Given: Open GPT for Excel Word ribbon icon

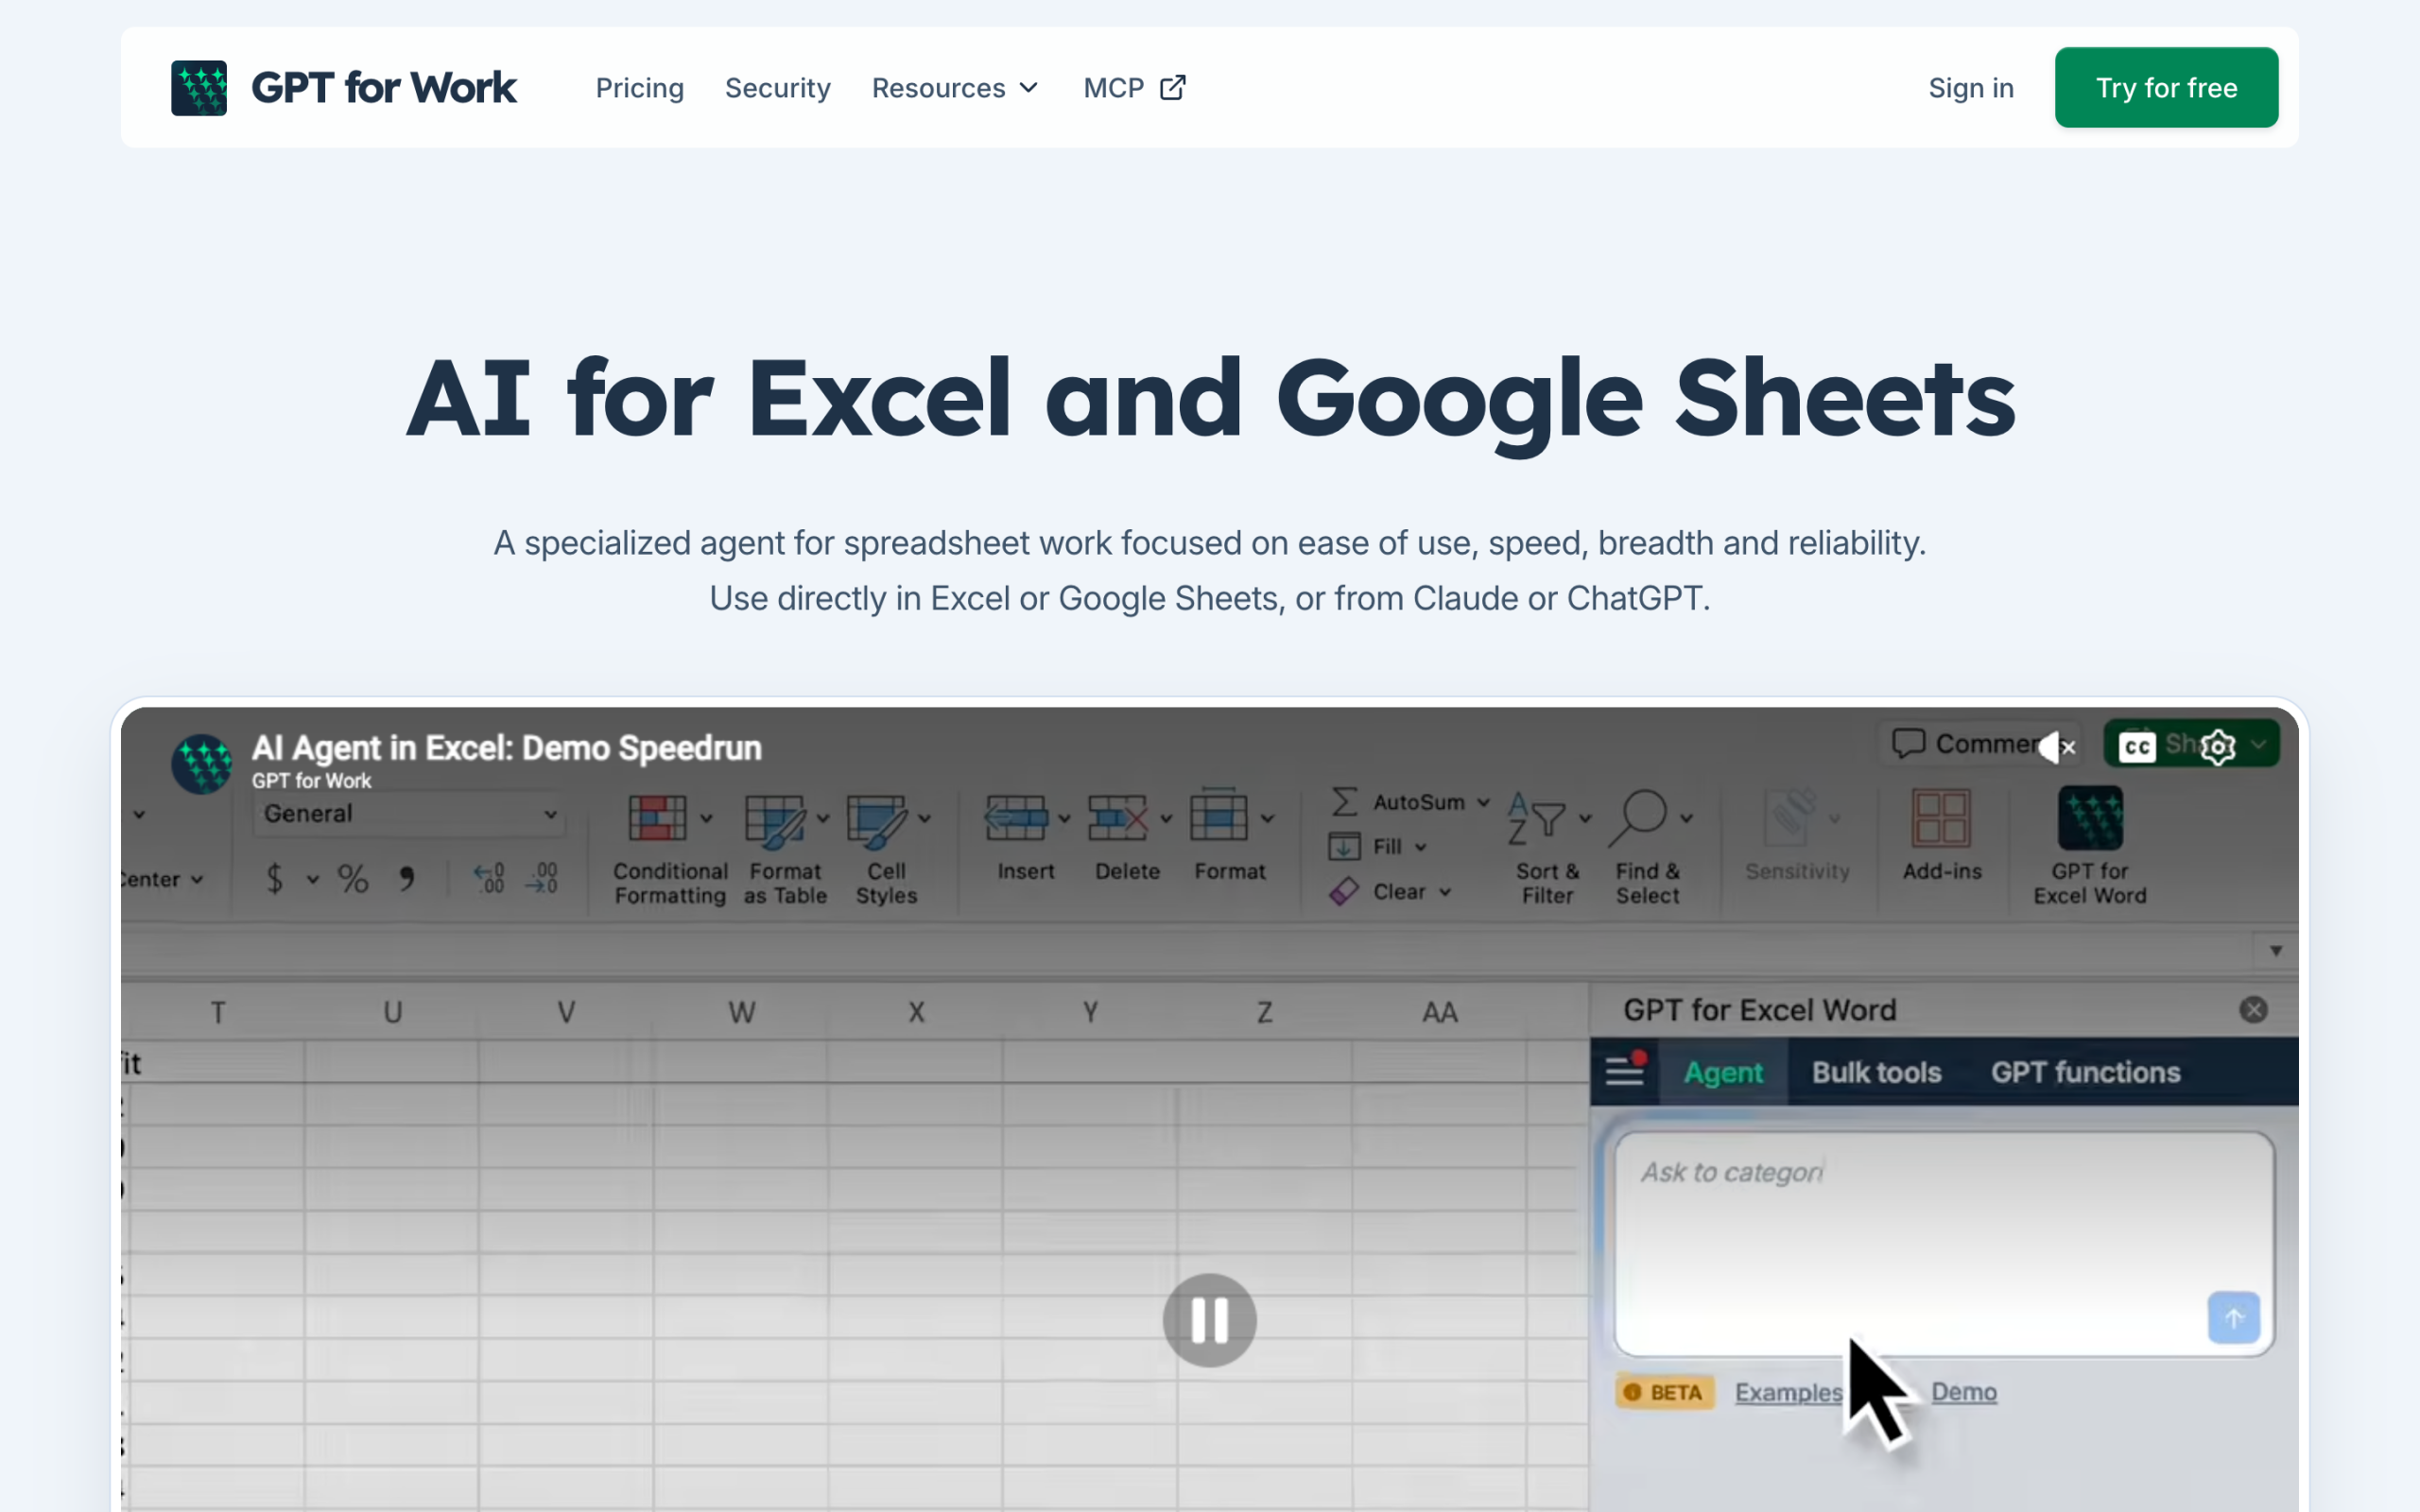Looking at the screenshot, I should (2090, 818).
